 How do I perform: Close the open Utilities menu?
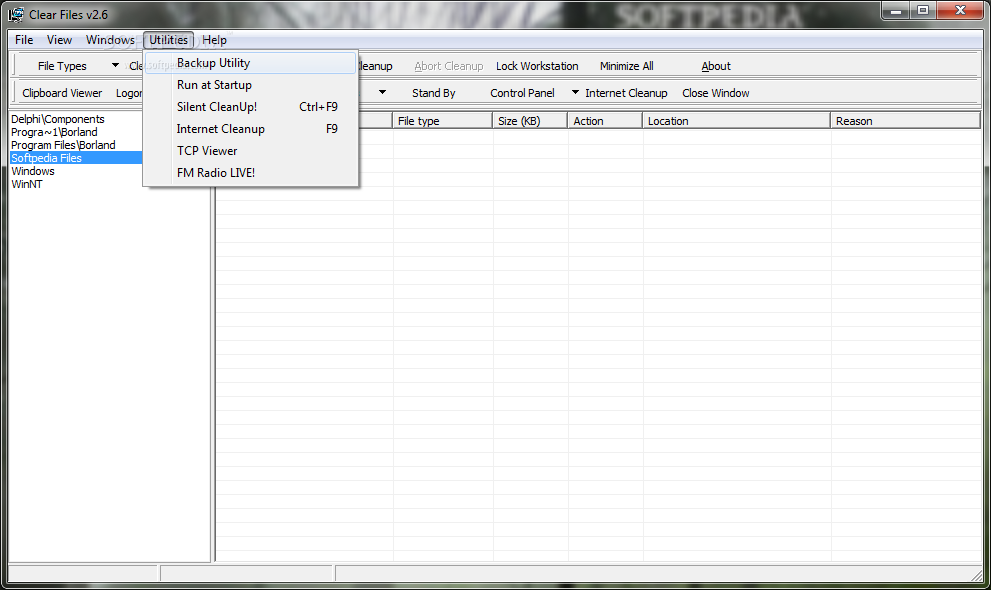pos(168,40)
